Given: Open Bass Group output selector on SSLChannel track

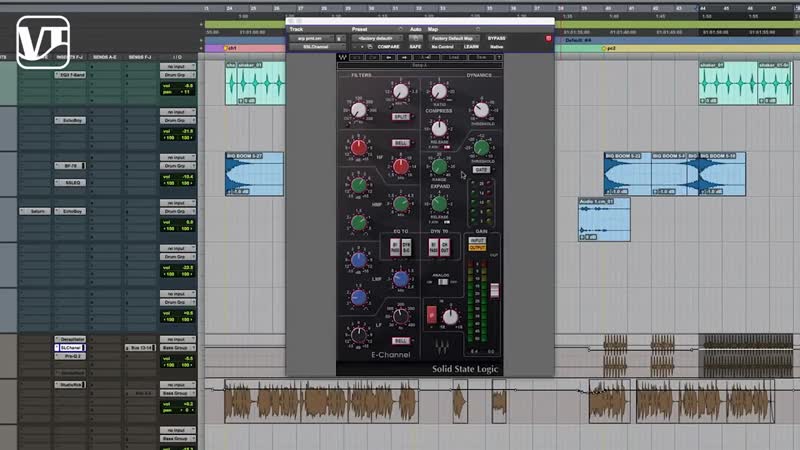Looking at the screenshot, I should pyautogui.click(x=178, y=347).
